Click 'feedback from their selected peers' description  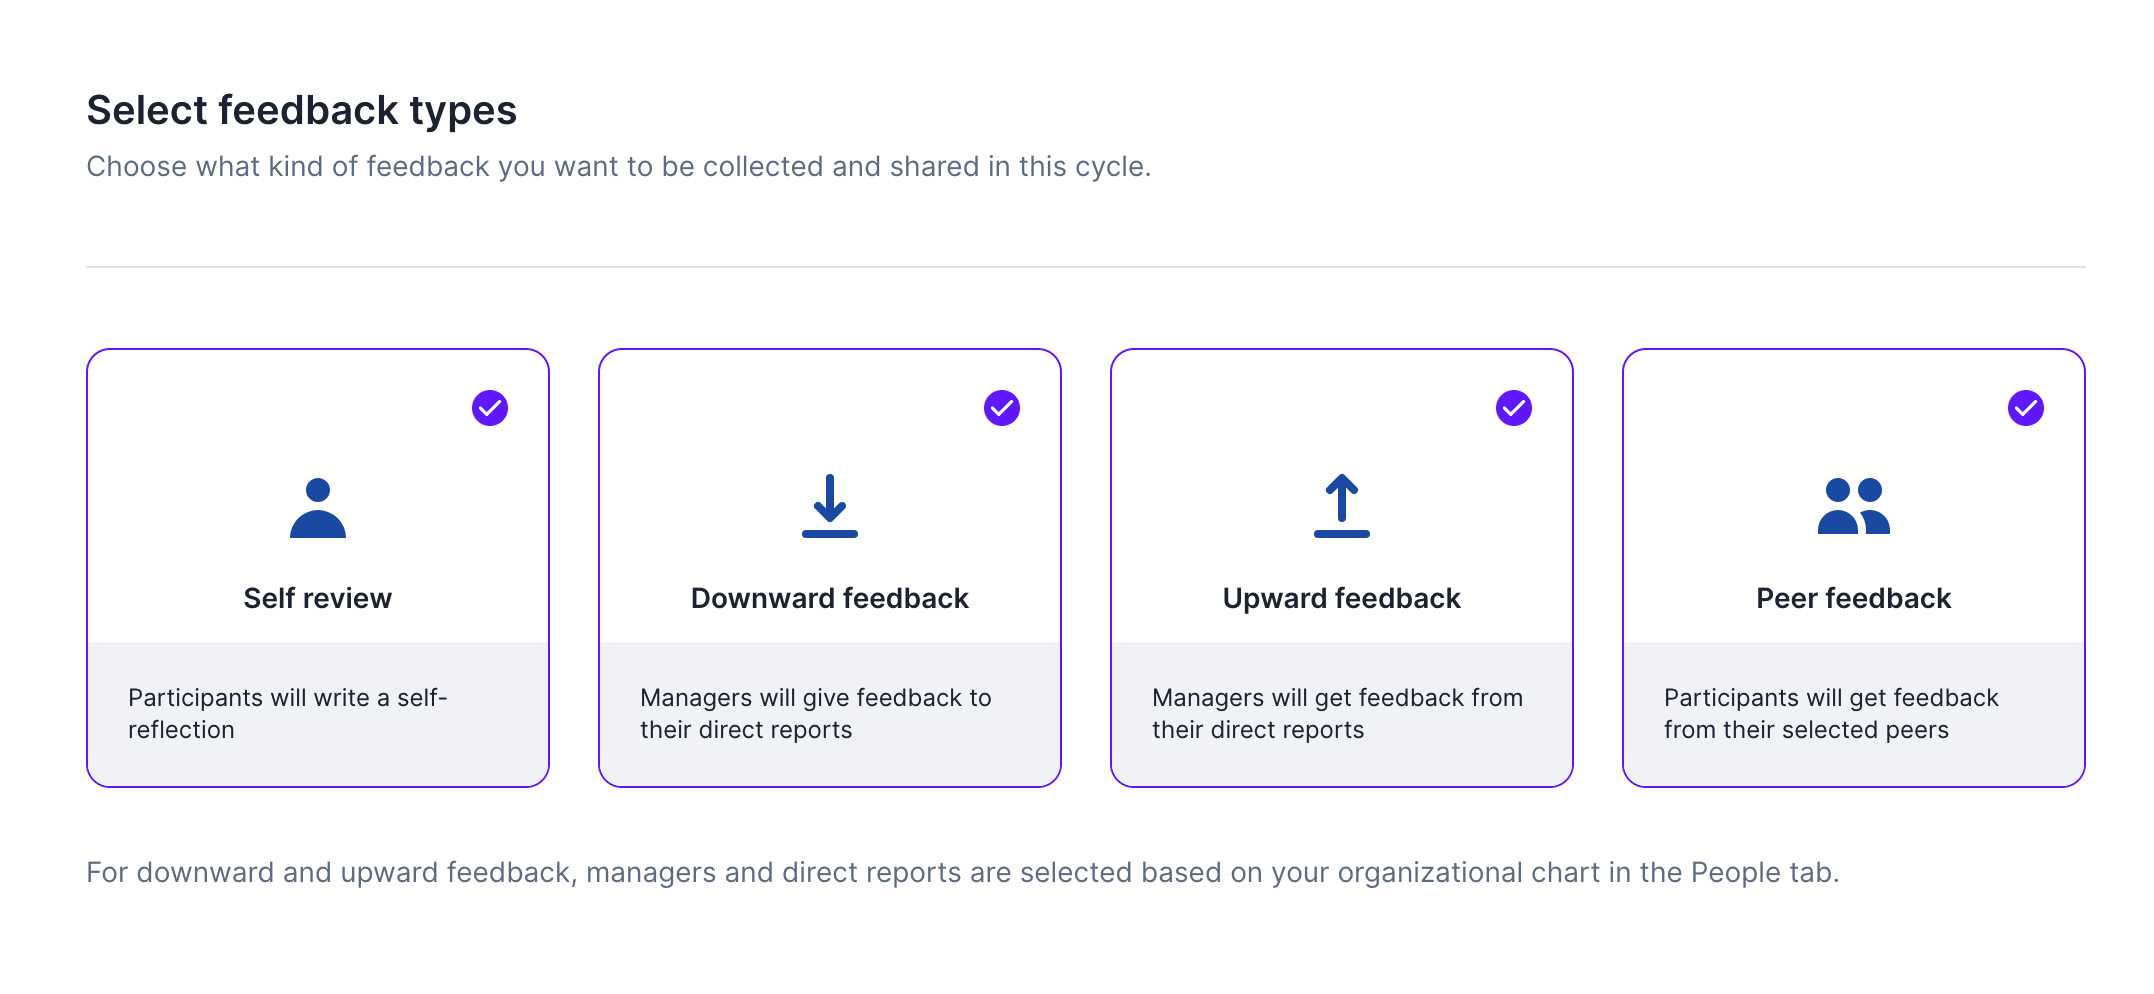(x=1830, y=713)
